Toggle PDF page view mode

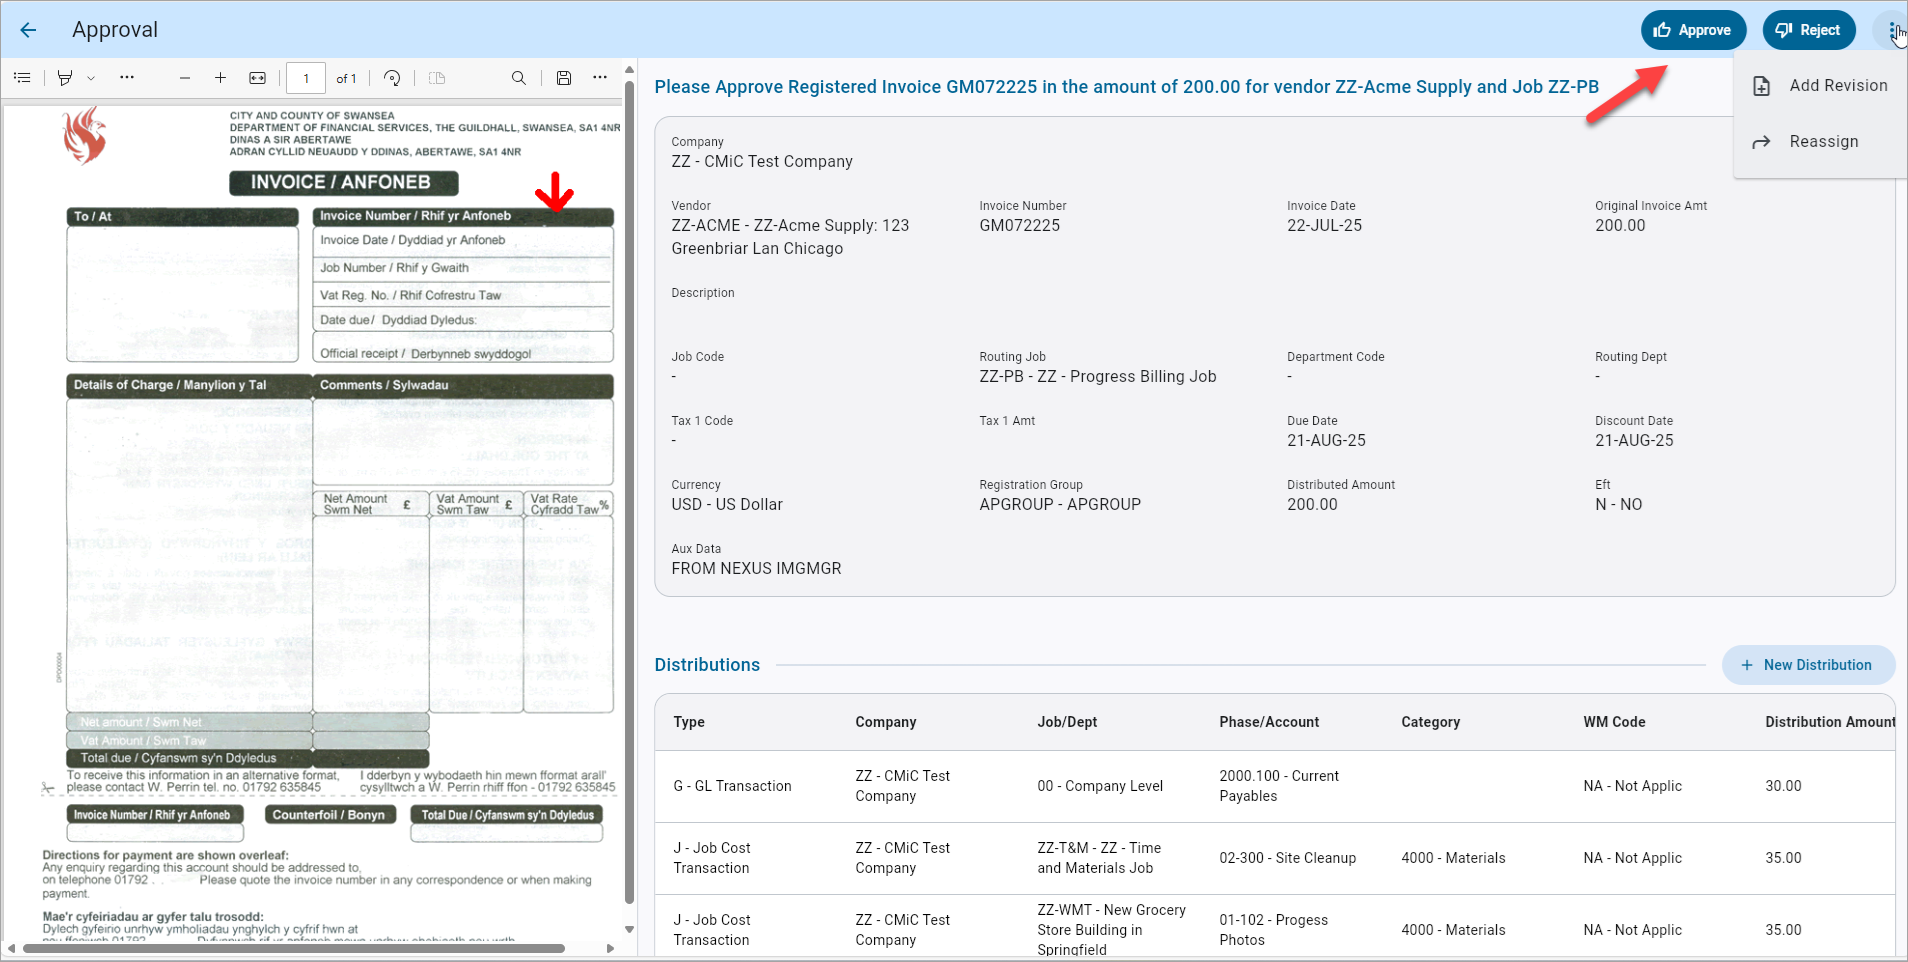[x=437, y=78]
